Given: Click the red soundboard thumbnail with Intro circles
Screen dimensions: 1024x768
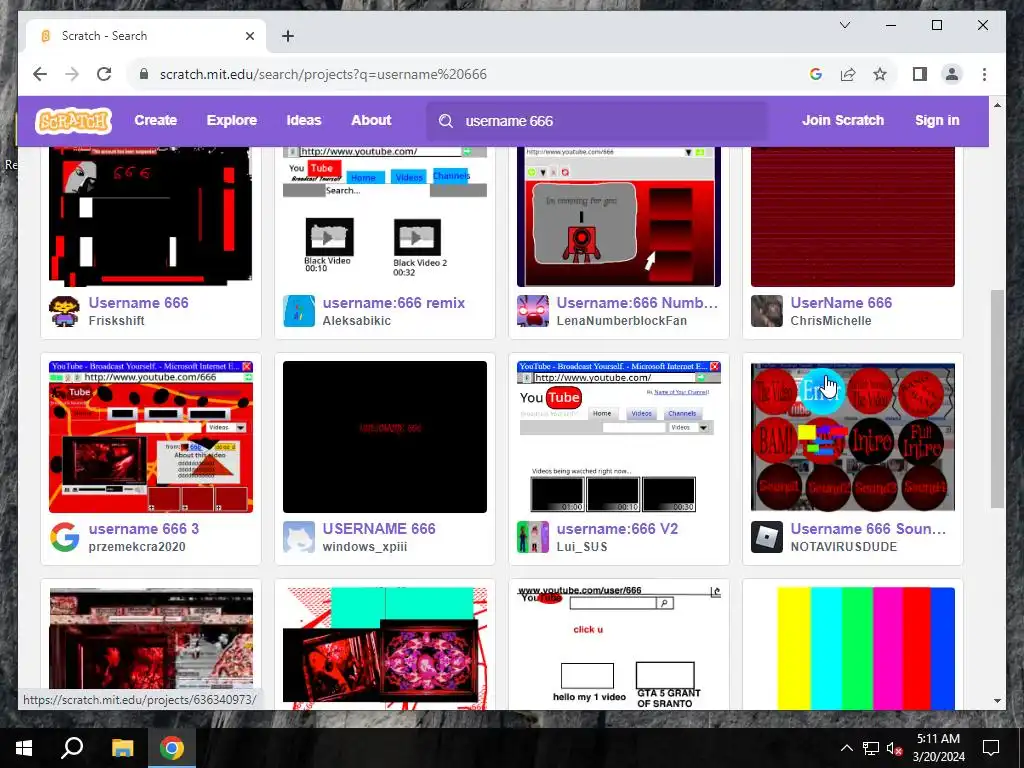Looking at the screenshot, I should click(x=853, y=436).
